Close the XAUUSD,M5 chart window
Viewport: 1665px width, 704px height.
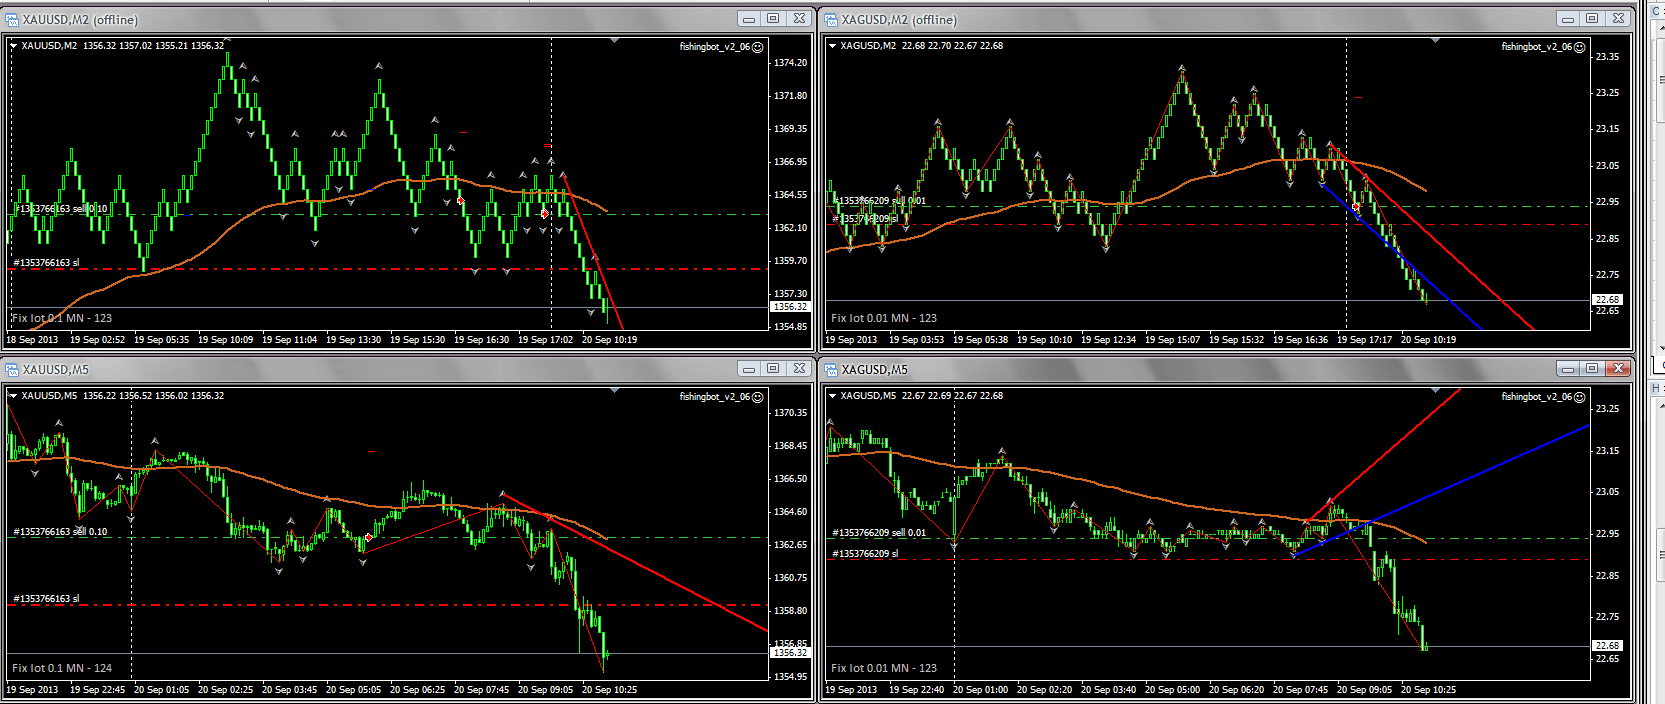(799, 368)
